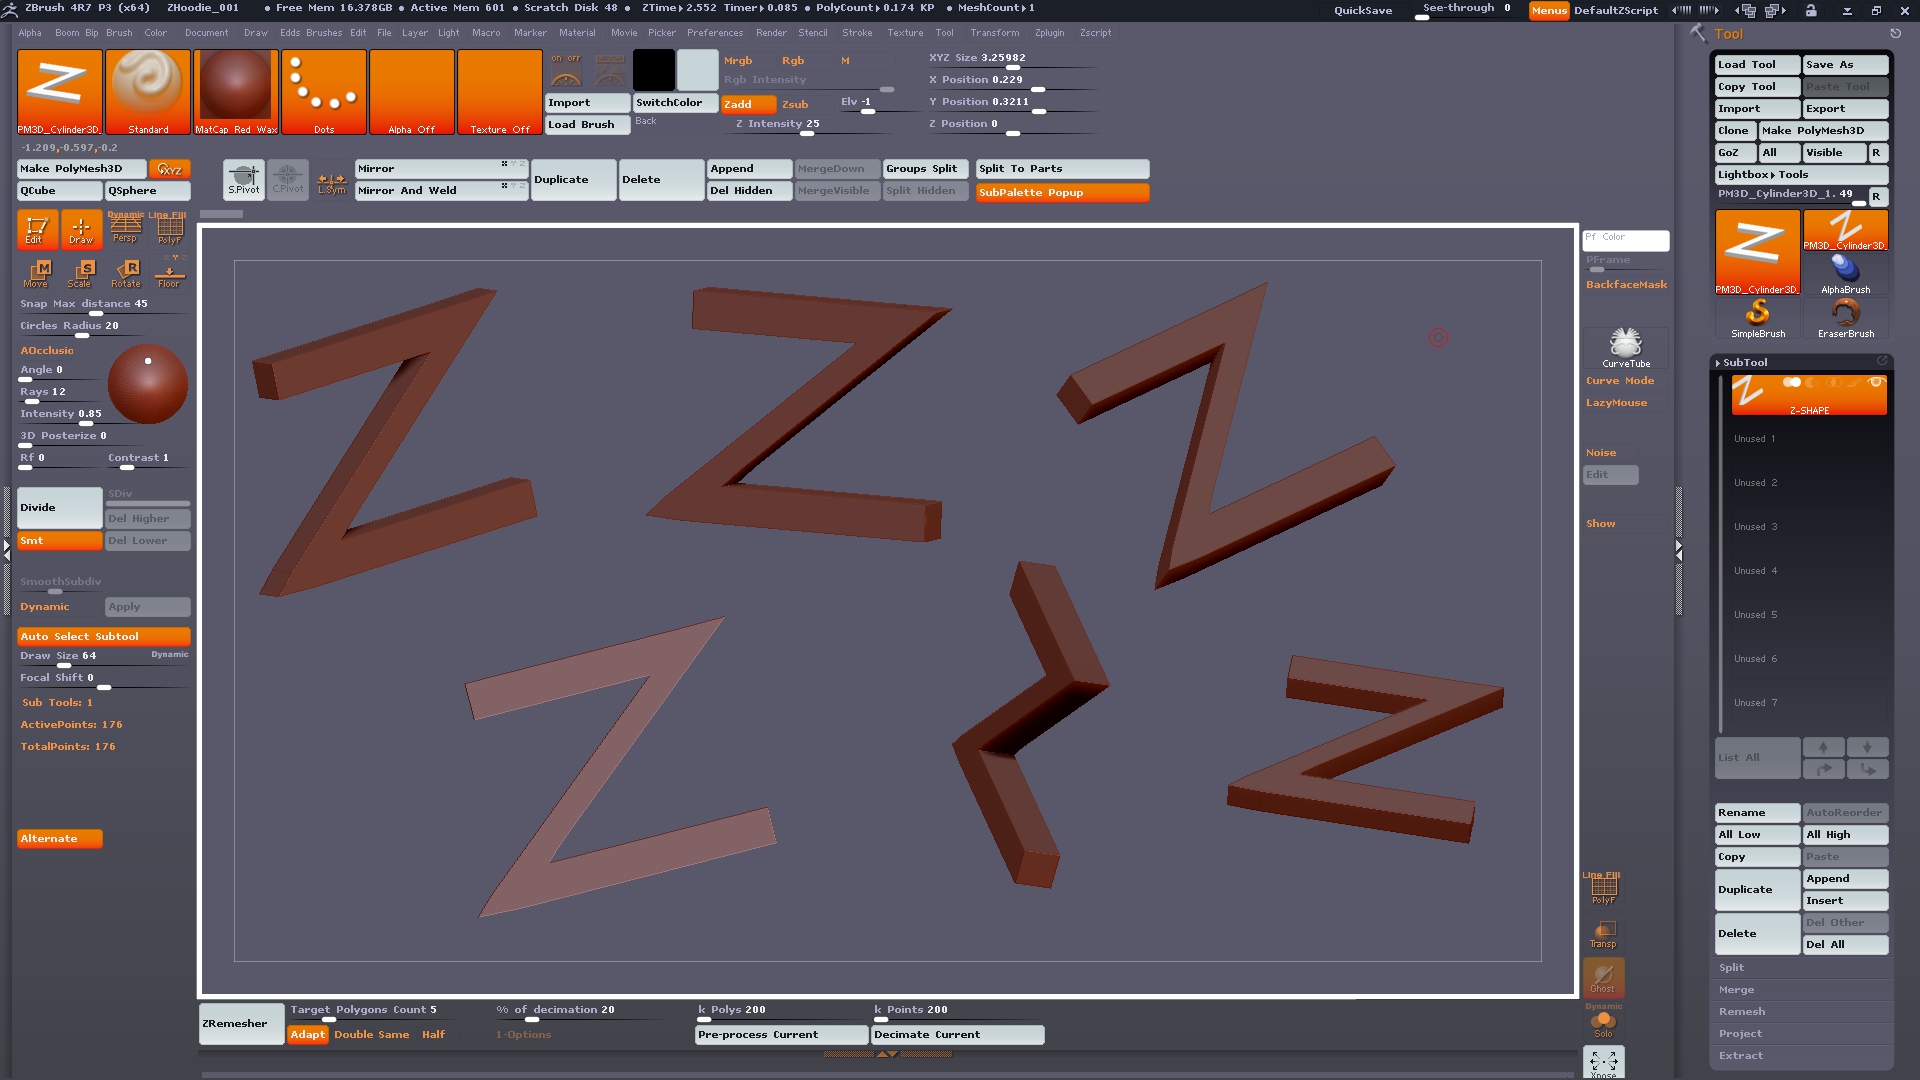Image resolution: width=1920 pixels, height=1080 pixels.
Task: Toggle Auto Select Subtool on or off
Action: click(x=103, y=636)
